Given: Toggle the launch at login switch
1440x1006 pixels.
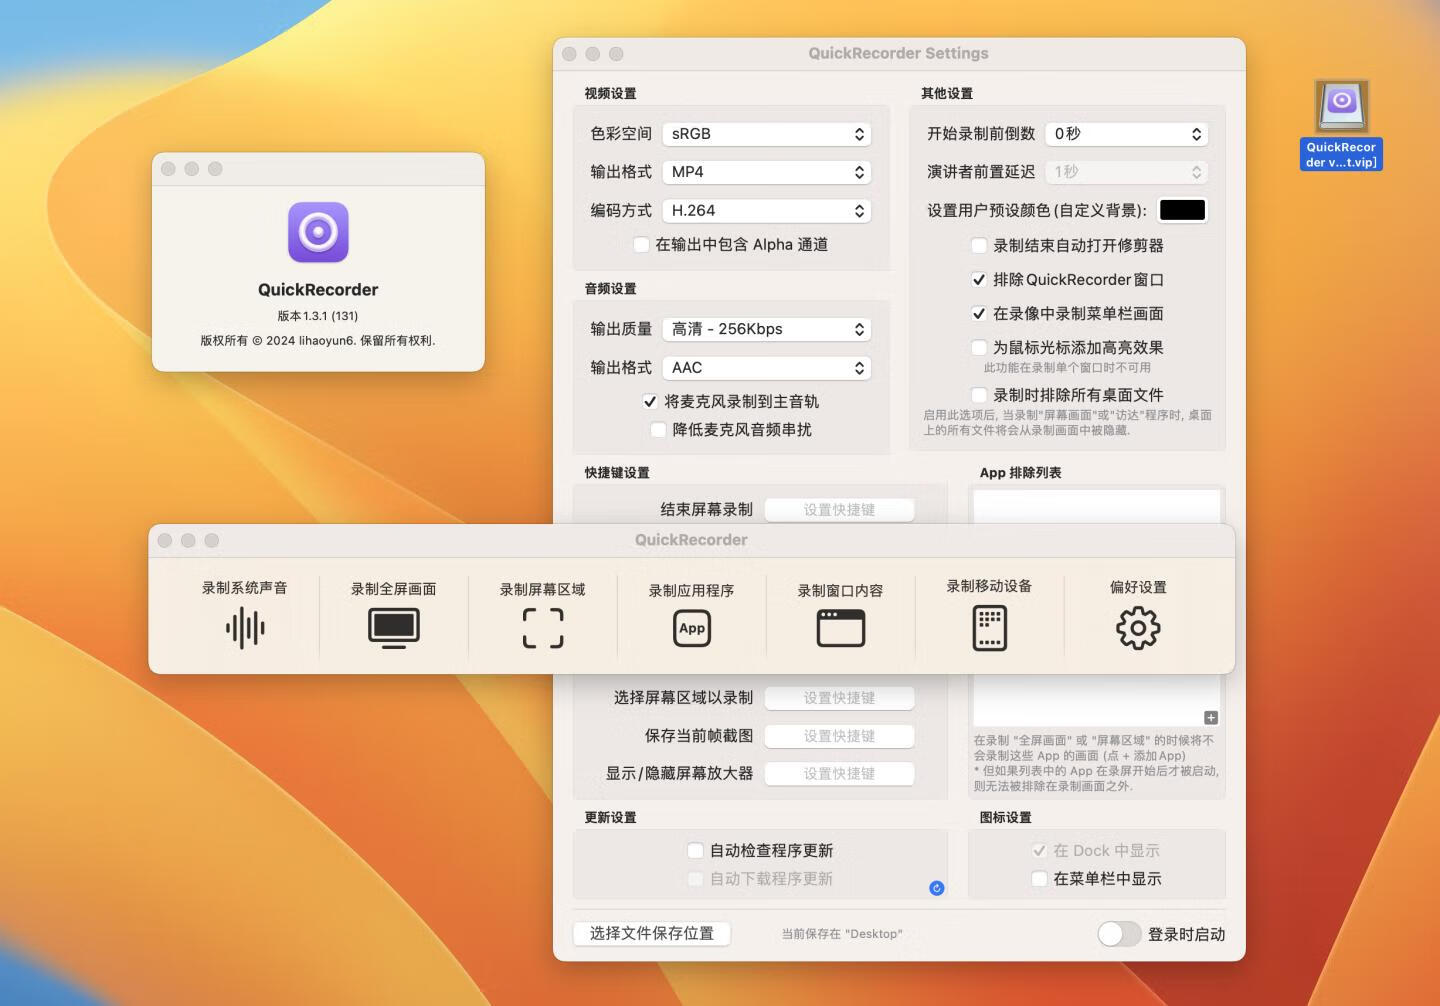Looking at the screenshot, I should click(1119, 934).
